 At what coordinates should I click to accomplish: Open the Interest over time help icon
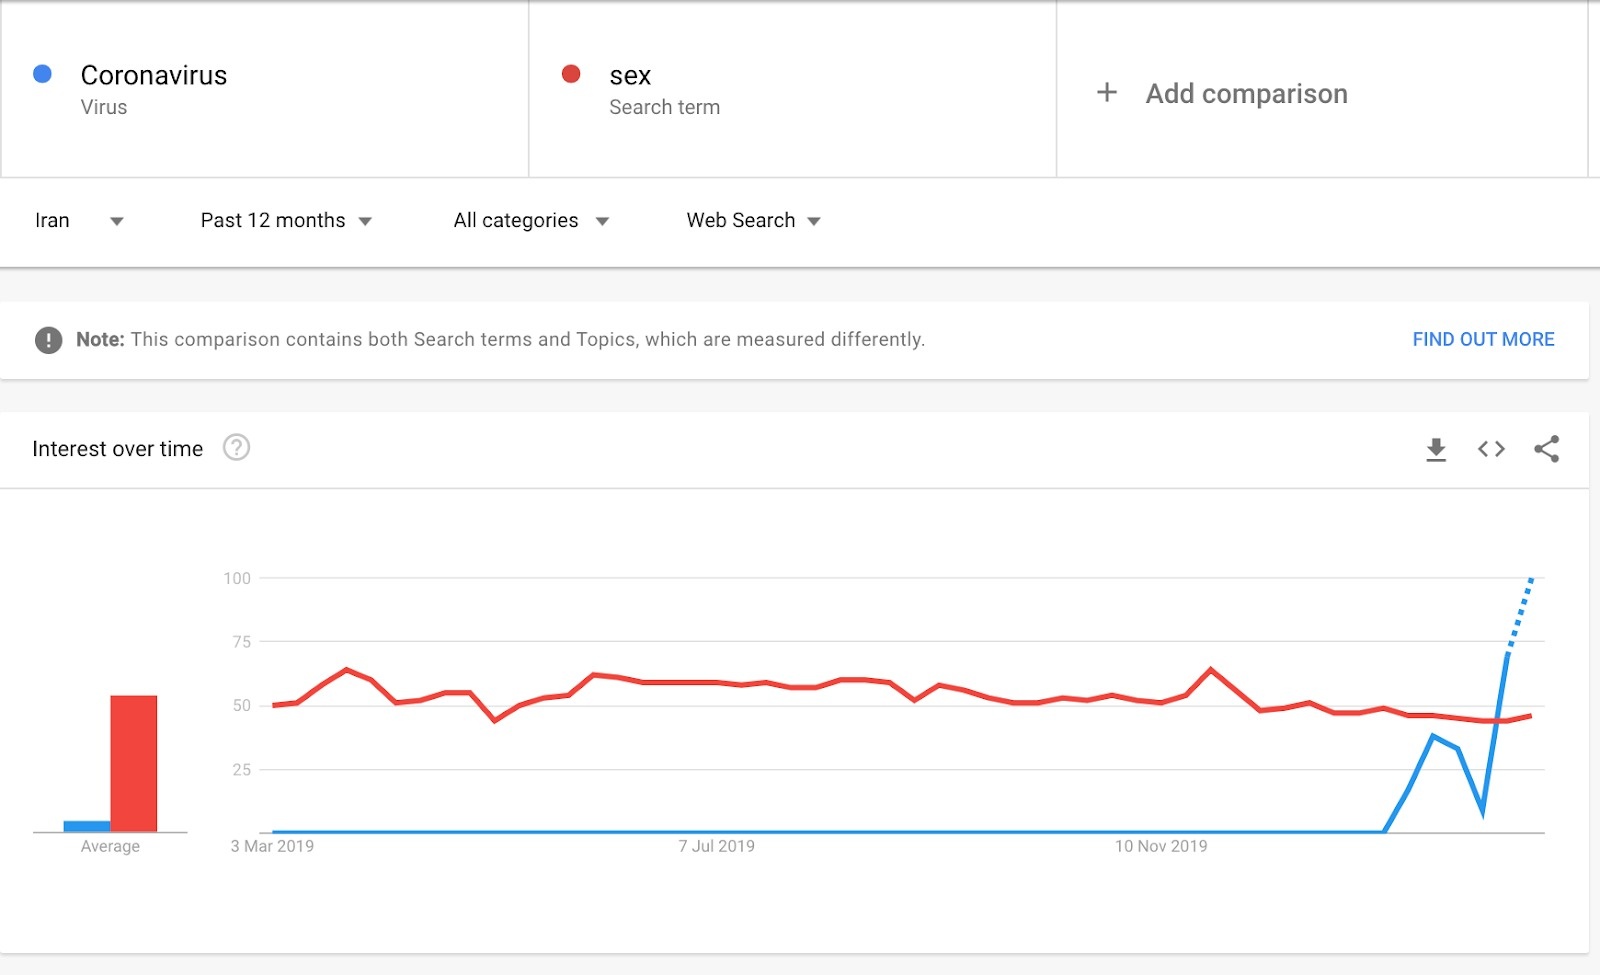click(x=236, y=448)
